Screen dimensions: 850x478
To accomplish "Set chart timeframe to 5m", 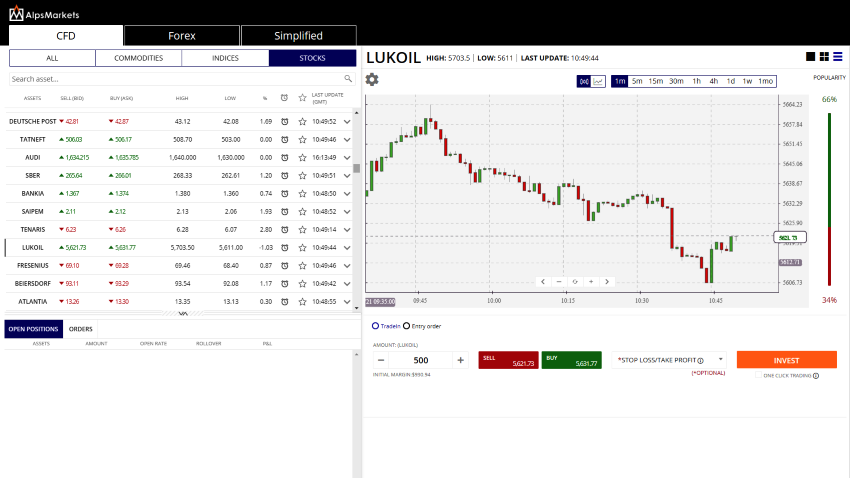I will point(637,81).
